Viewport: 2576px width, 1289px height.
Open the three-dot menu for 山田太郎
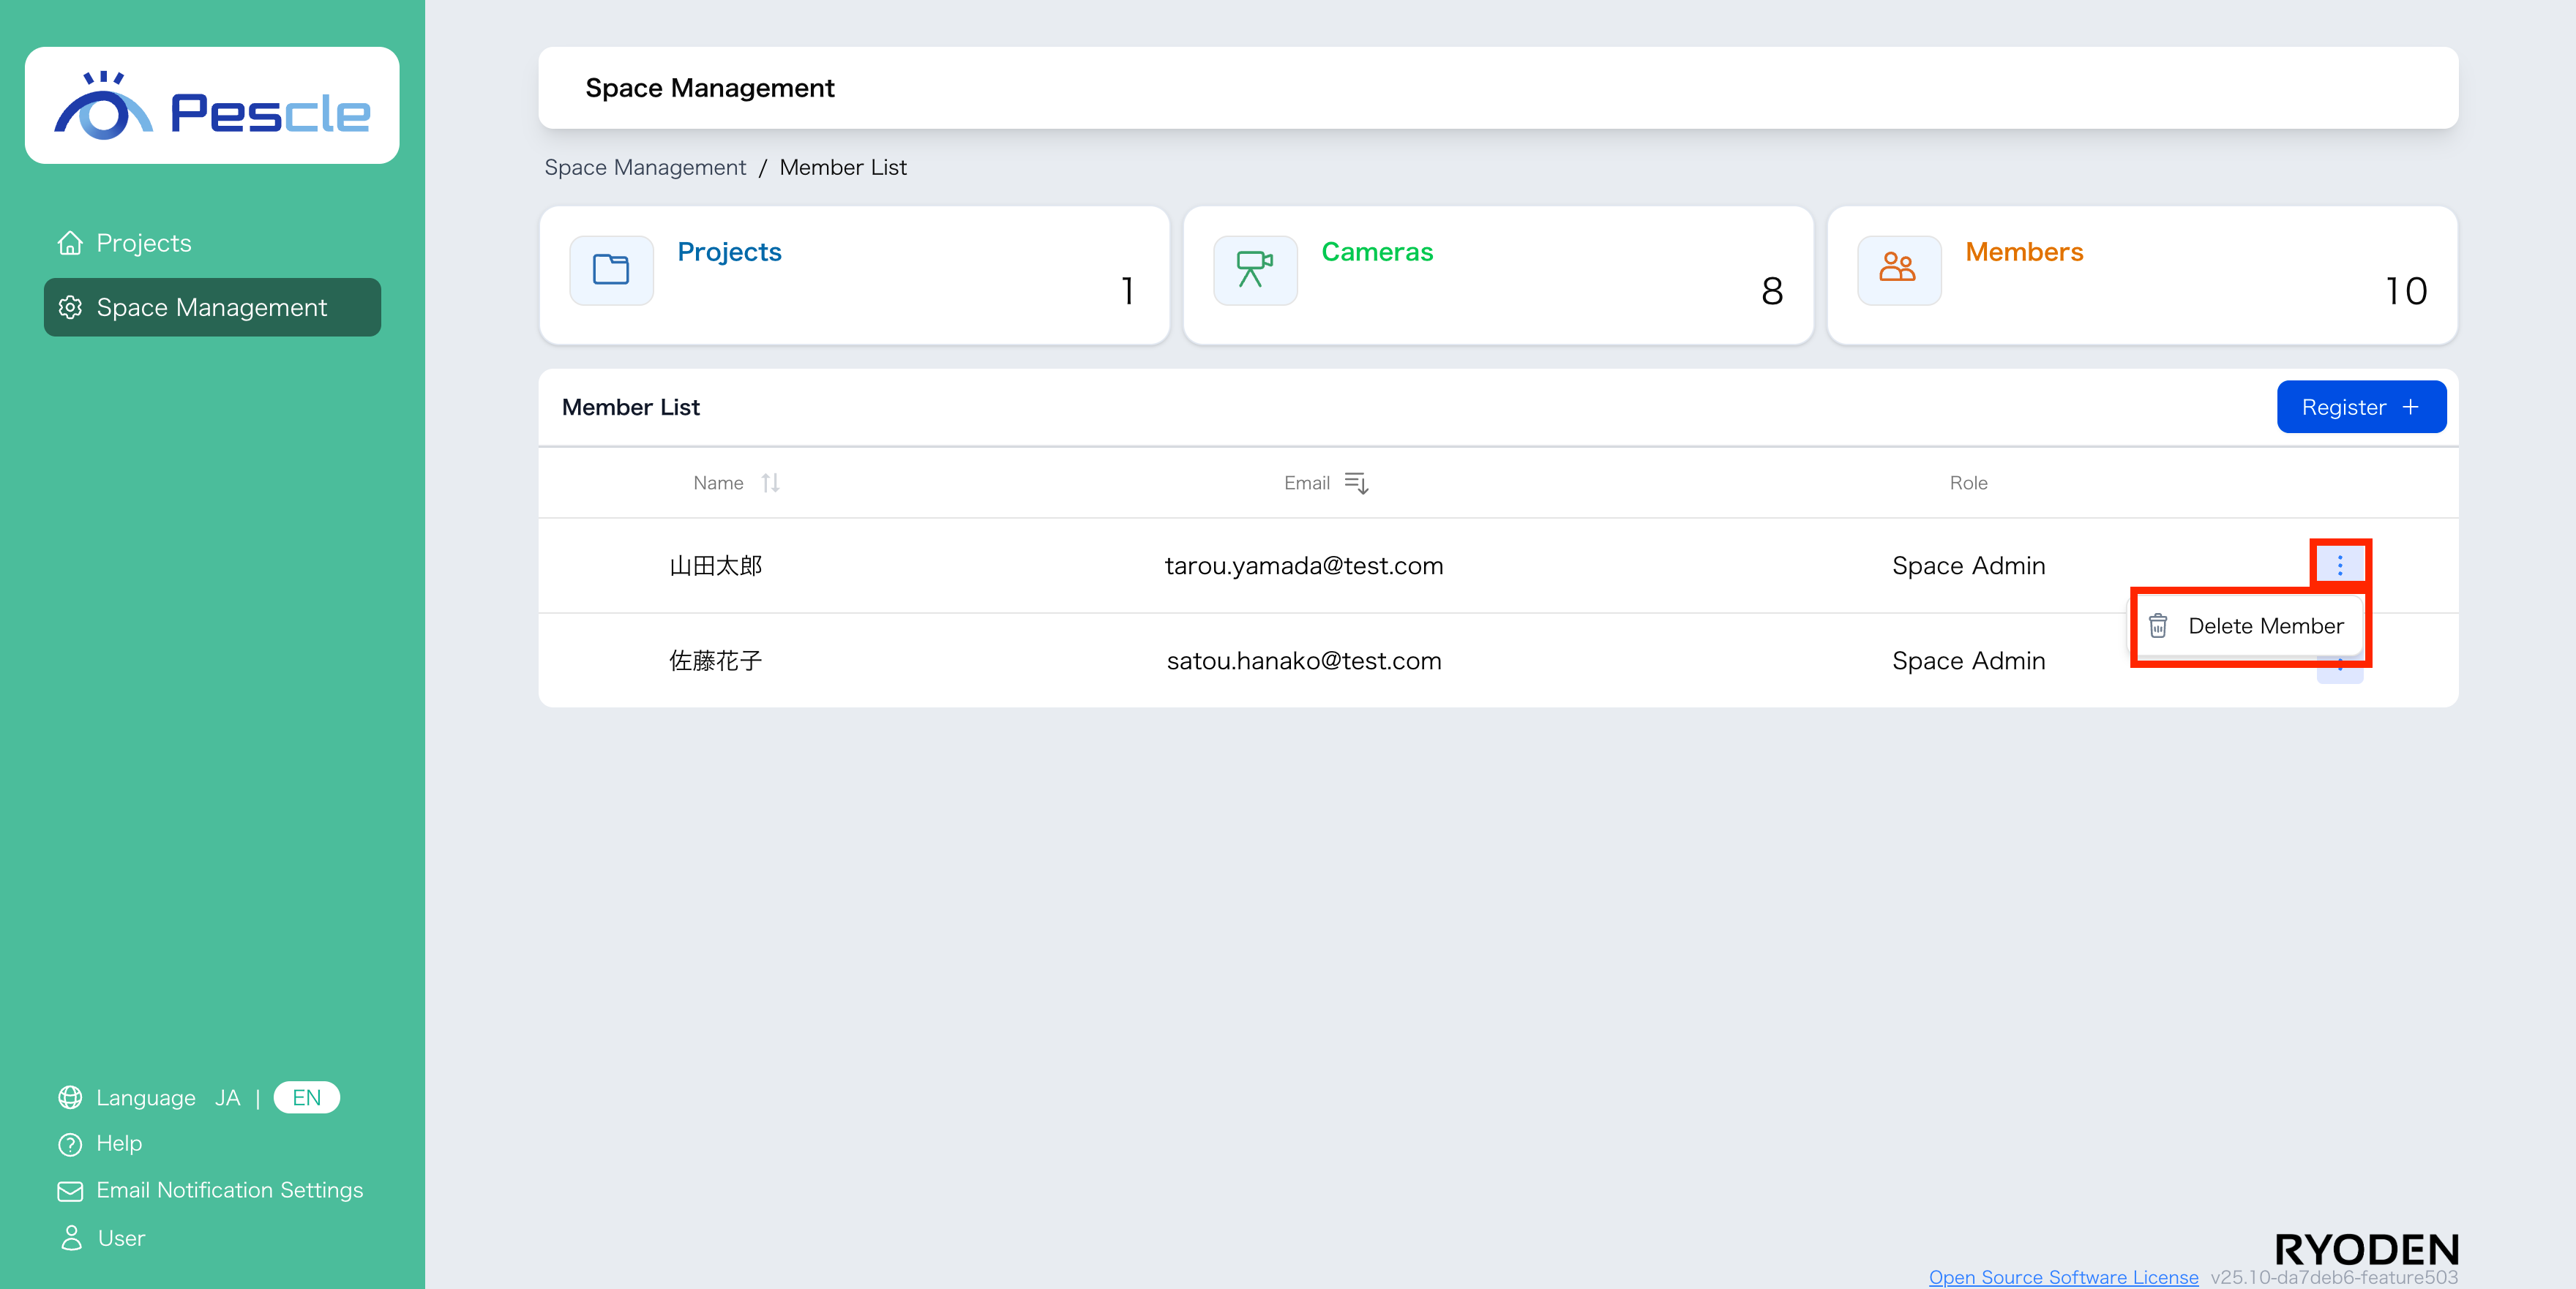(x=2339, y=565)
